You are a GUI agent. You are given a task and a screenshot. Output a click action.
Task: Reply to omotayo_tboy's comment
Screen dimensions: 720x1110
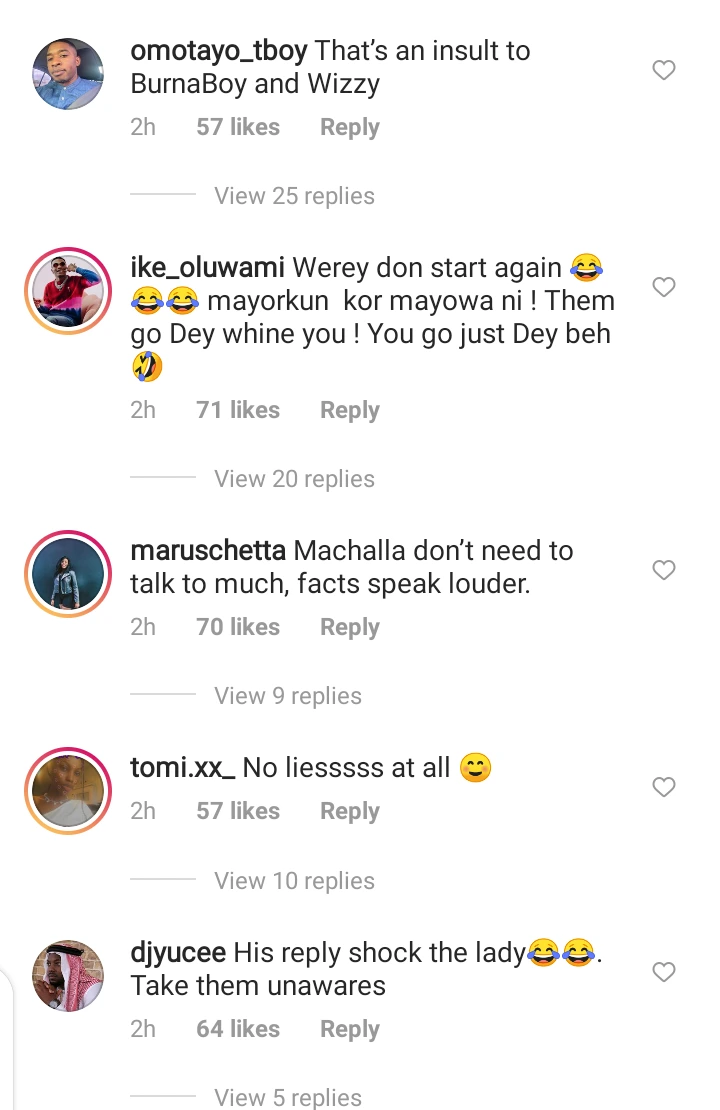pos(349,128)
